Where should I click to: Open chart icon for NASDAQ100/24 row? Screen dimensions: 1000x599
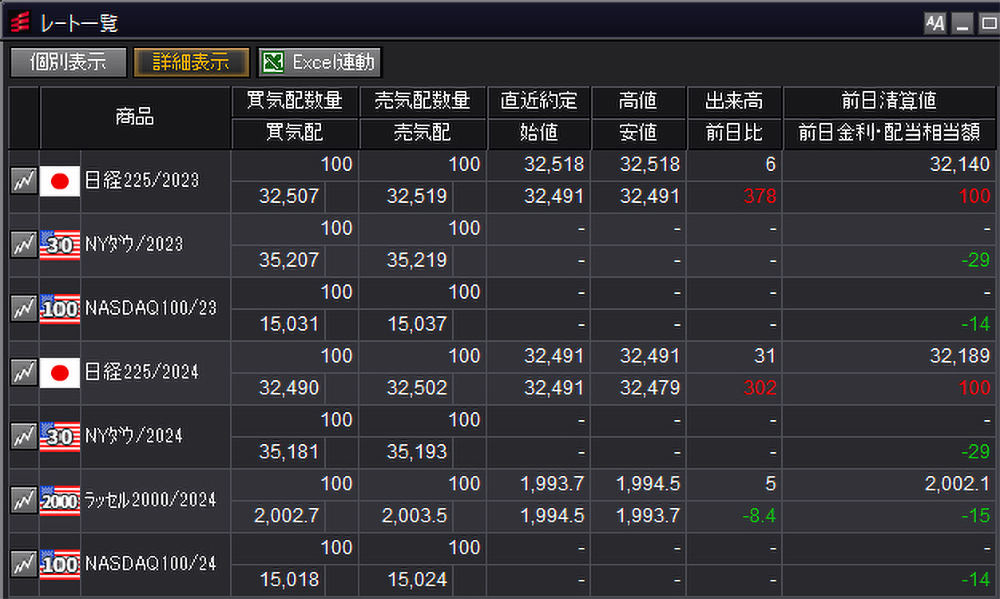[x=24, y=564]
